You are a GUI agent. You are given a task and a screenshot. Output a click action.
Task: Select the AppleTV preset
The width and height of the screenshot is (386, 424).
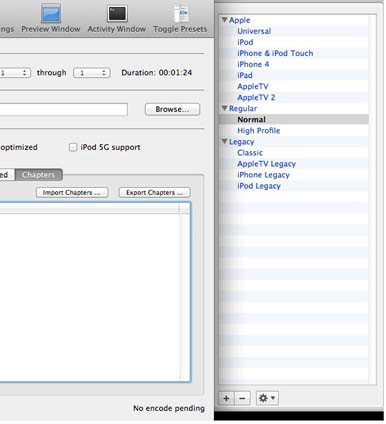click(x=253, y=86)
